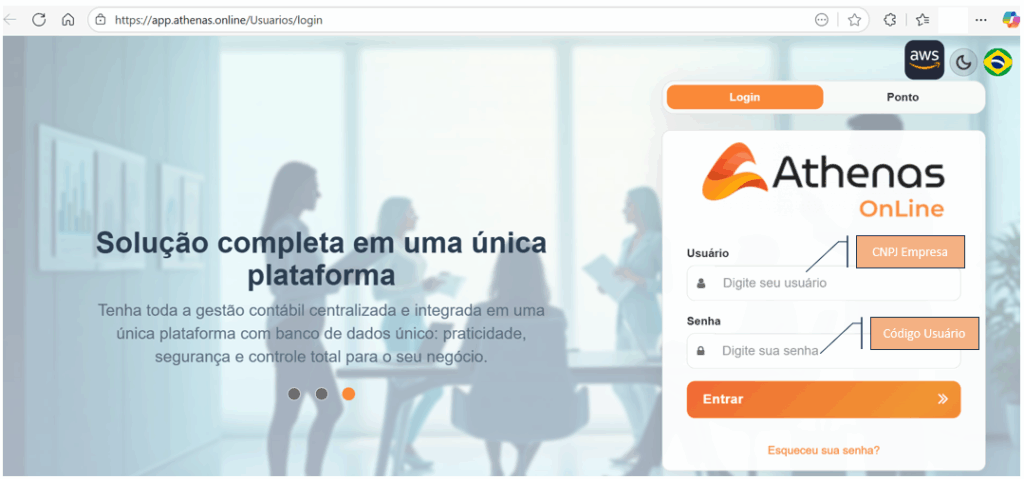Screen dimensions: 1024x479
Task: View site info lock icon
Action: click(101, 20)
